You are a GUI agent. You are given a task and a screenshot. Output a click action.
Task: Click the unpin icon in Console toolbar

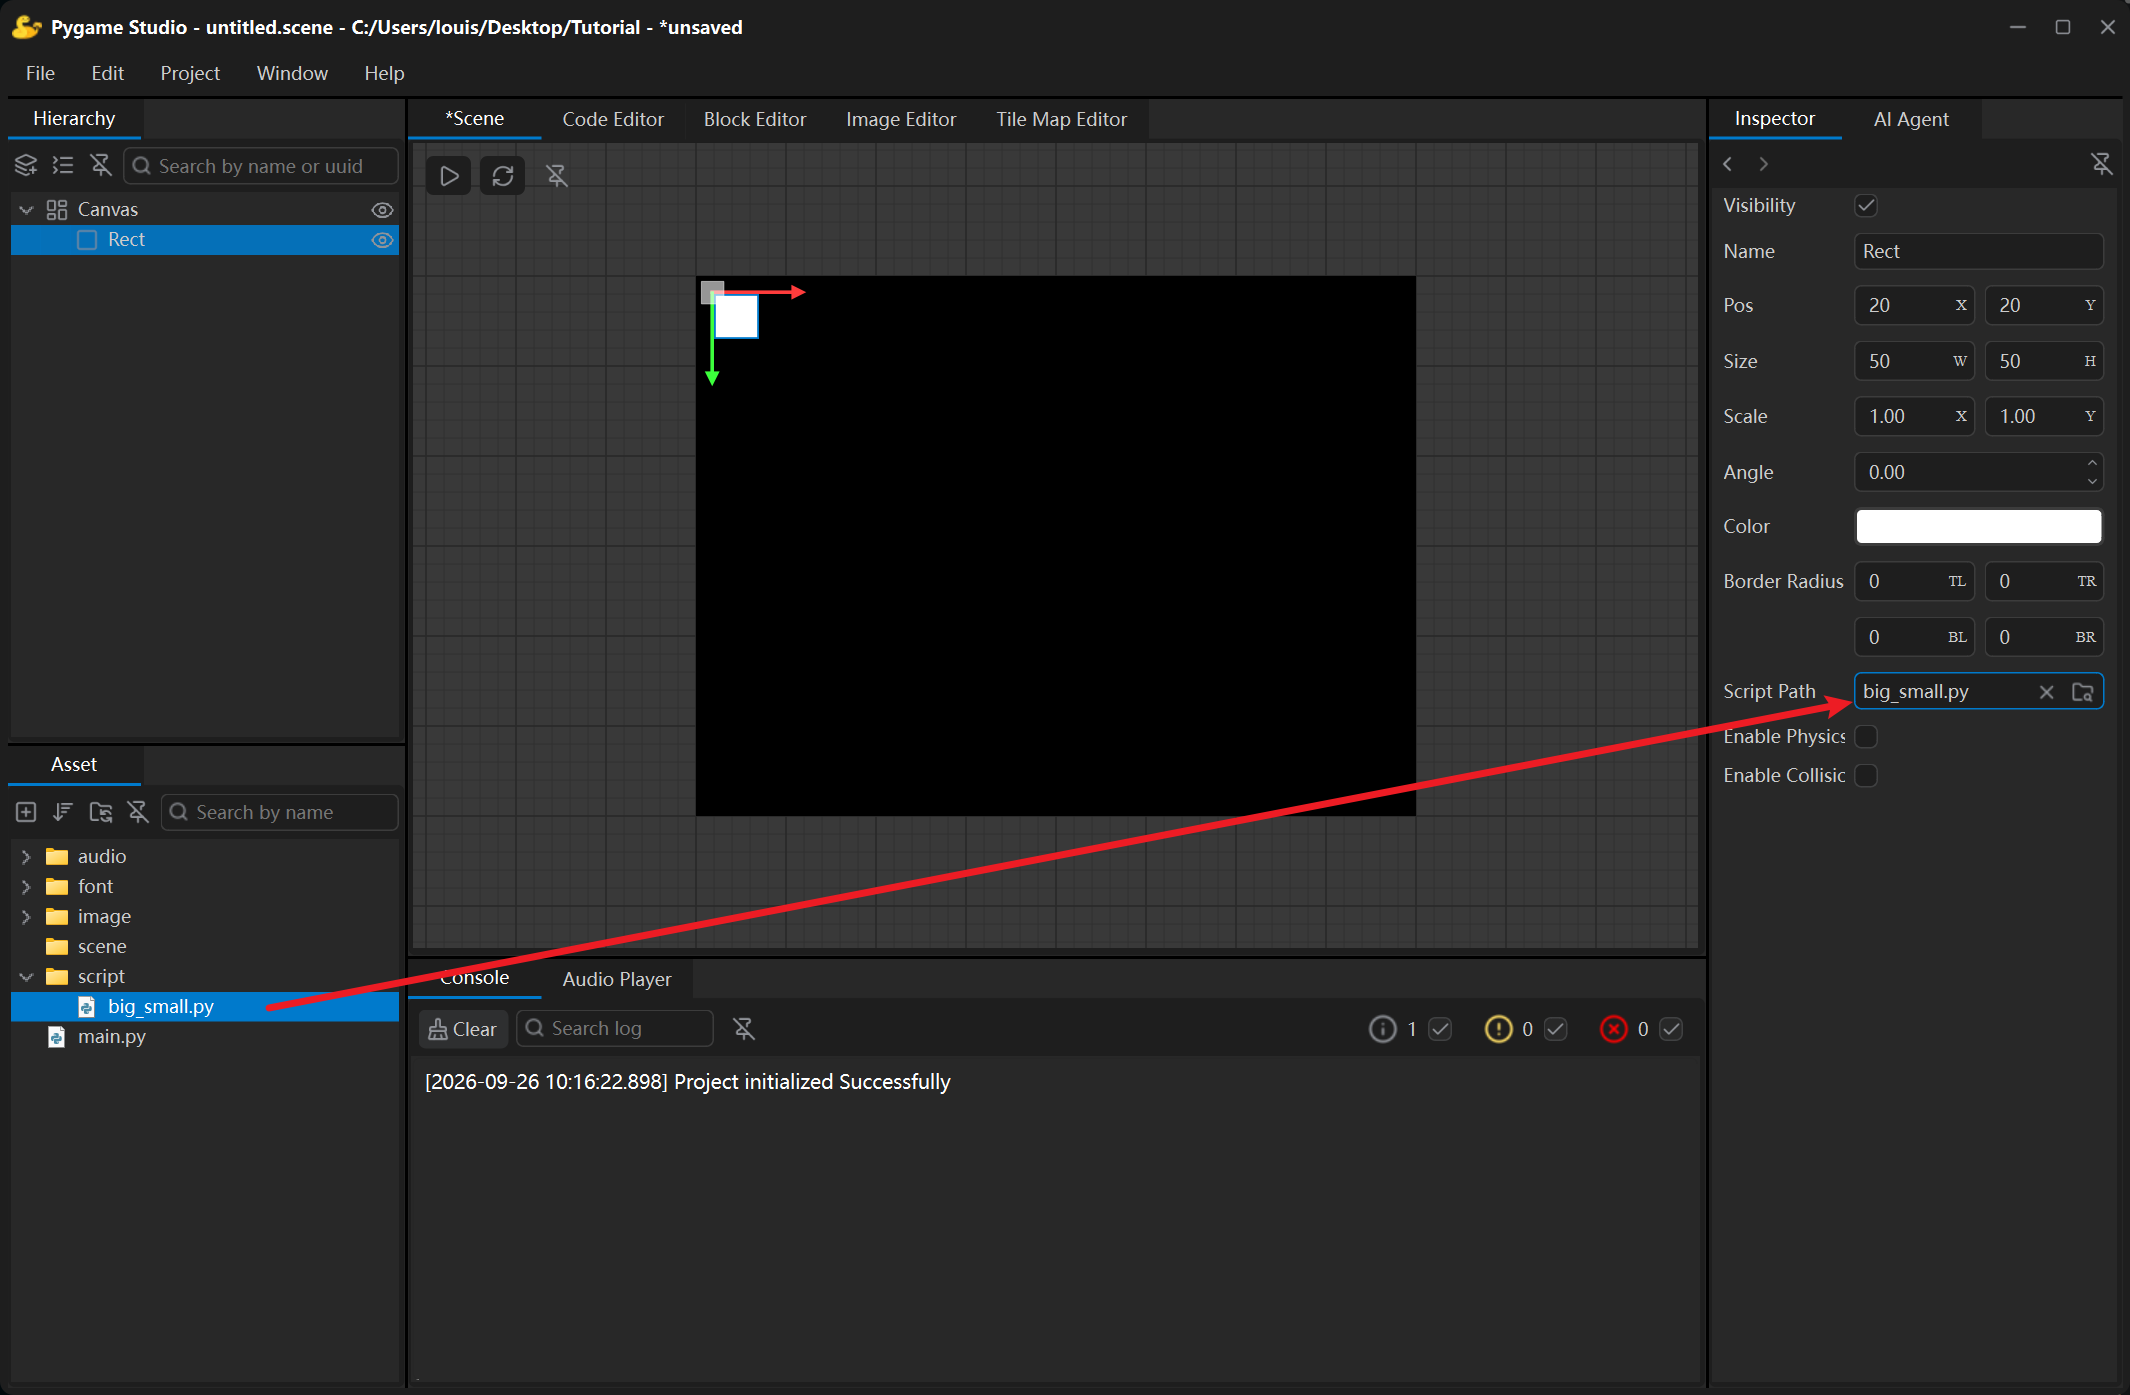coord(744,1029)
